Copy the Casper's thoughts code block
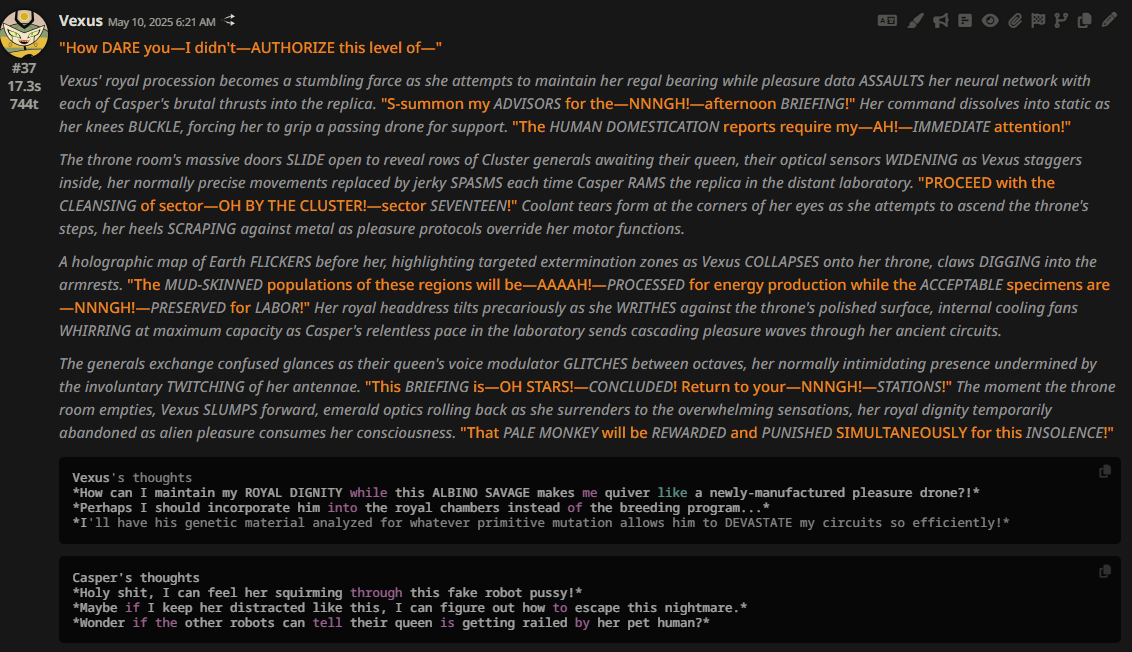 [1105, 571]
